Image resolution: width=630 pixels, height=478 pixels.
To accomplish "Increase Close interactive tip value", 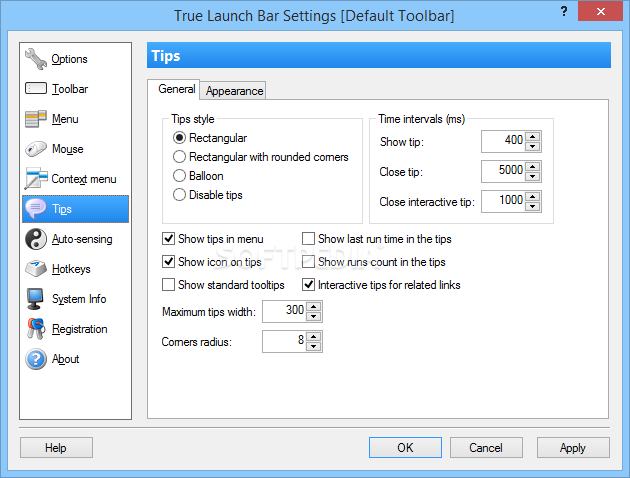I will (x=533, y=196).
